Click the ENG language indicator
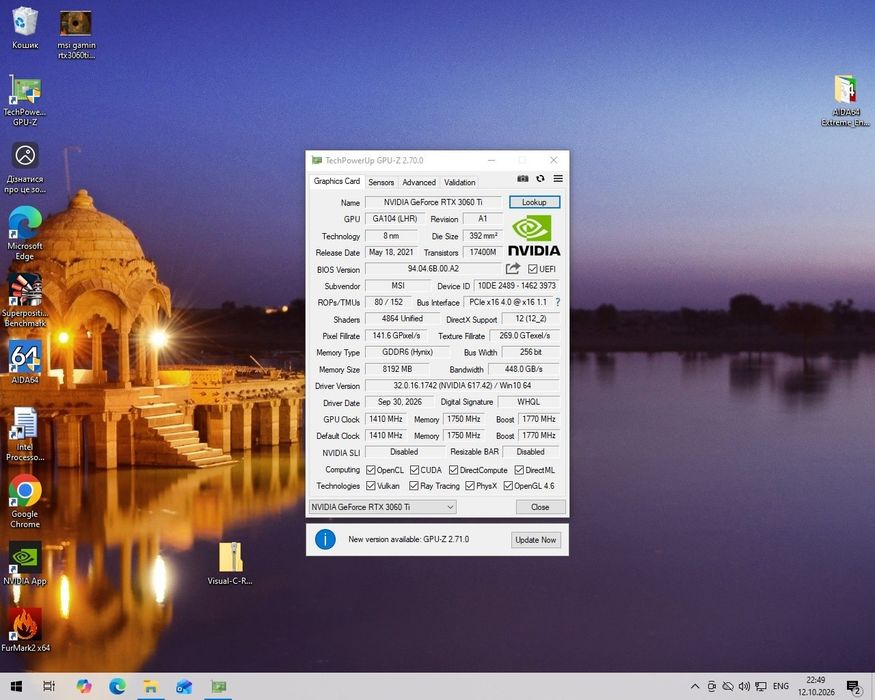The image size is (875, 700). 781,686
